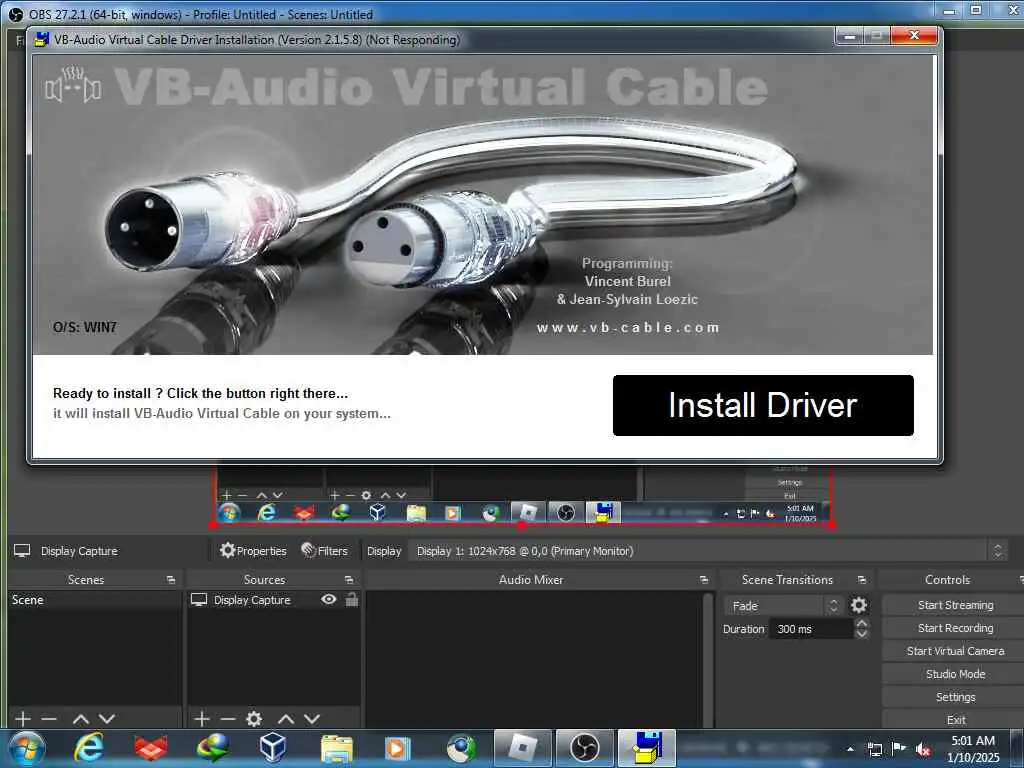The height and width of the screenshot is (768, 1024).
Task: Toggle the lock on Display Capture source
Action: [x=352, y=599]
